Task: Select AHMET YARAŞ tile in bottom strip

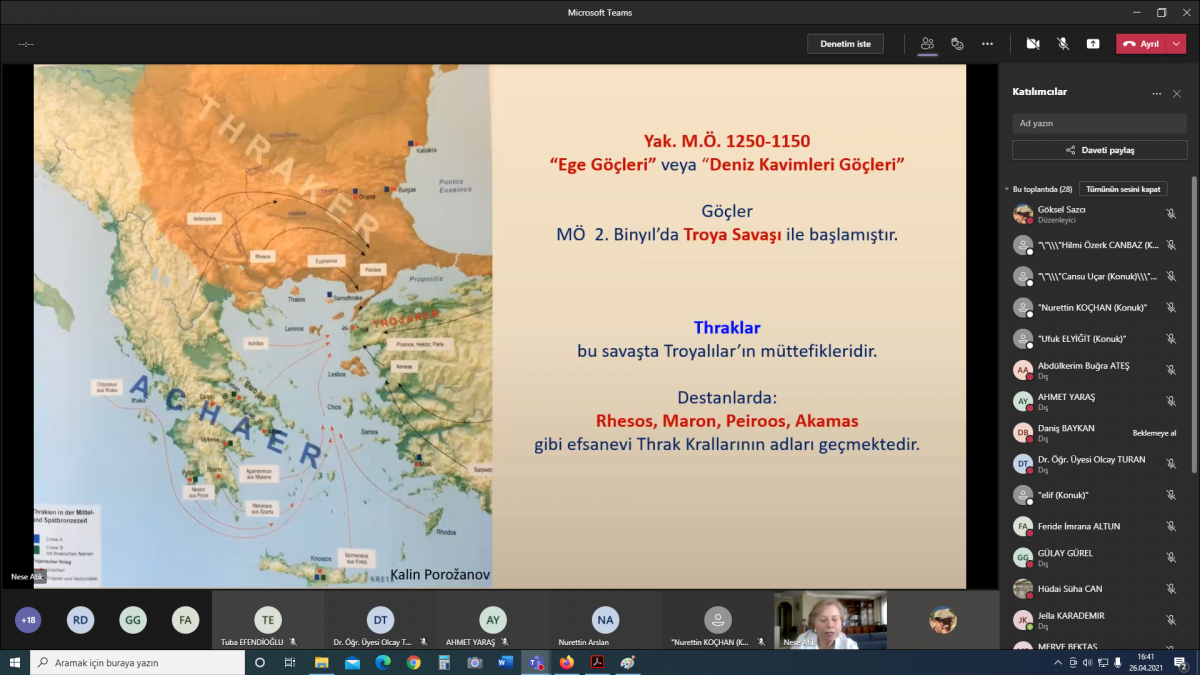Action: [492, 620]
